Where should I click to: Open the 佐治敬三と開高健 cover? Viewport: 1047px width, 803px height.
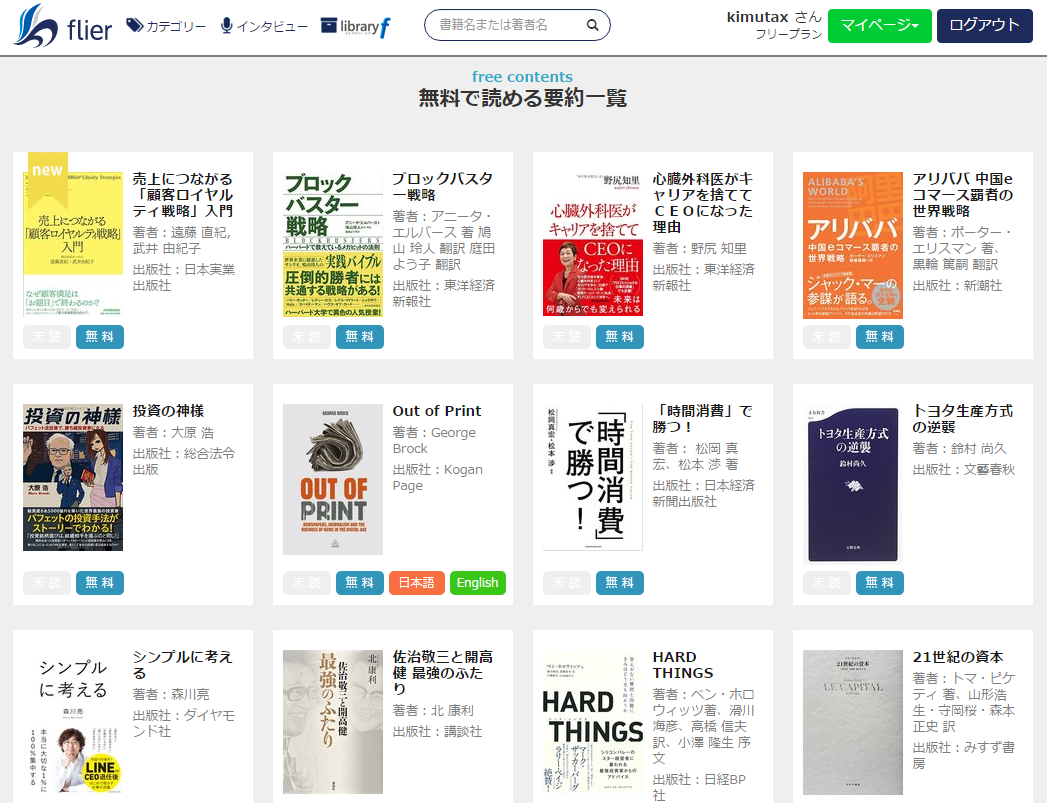[x=333, y=722]
